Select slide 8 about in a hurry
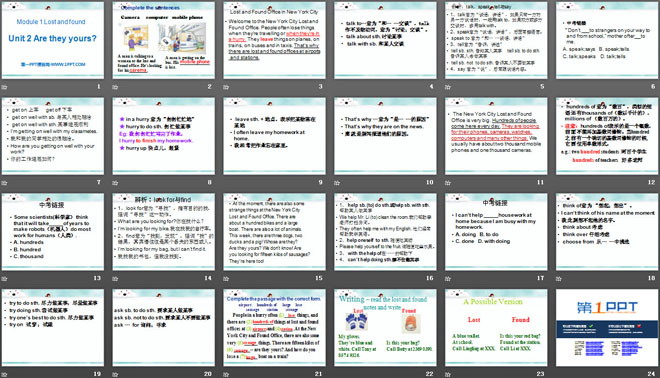Screen dimensions: 660x378 (163, 136)
